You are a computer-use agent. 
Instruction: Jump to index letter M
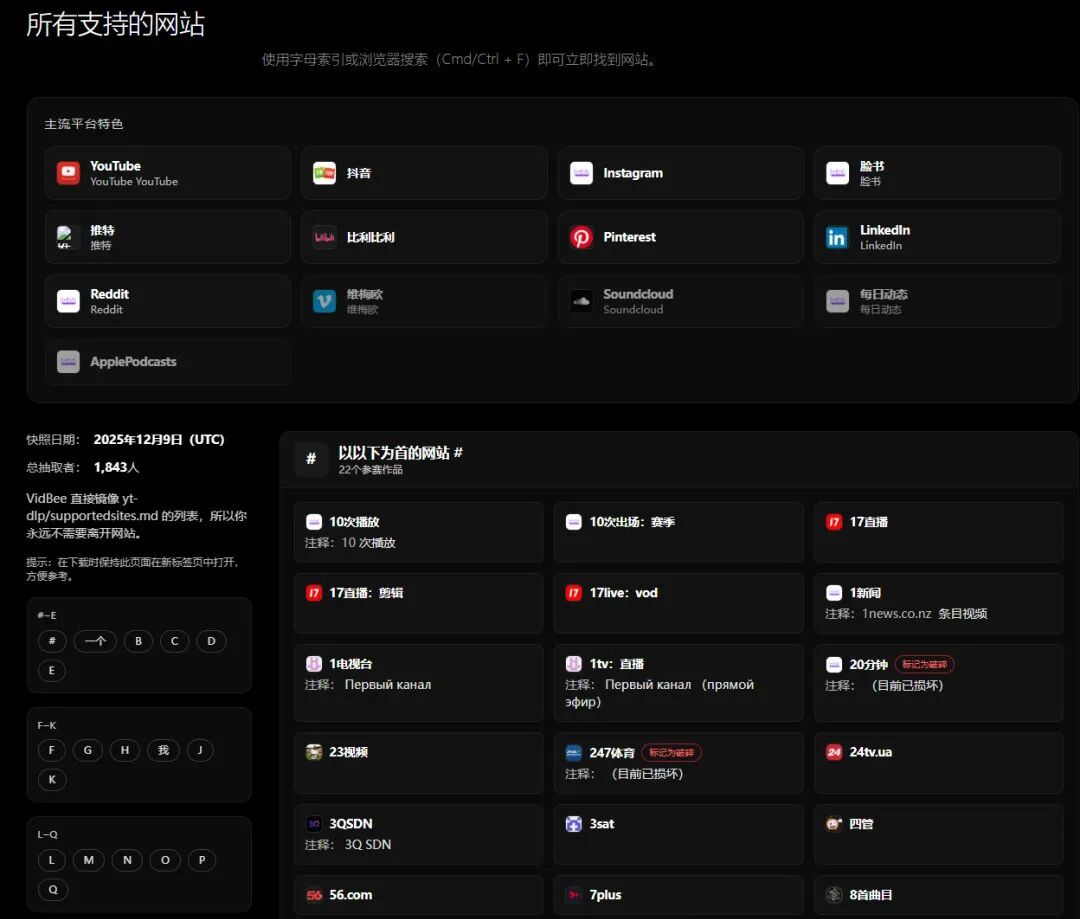88,860
